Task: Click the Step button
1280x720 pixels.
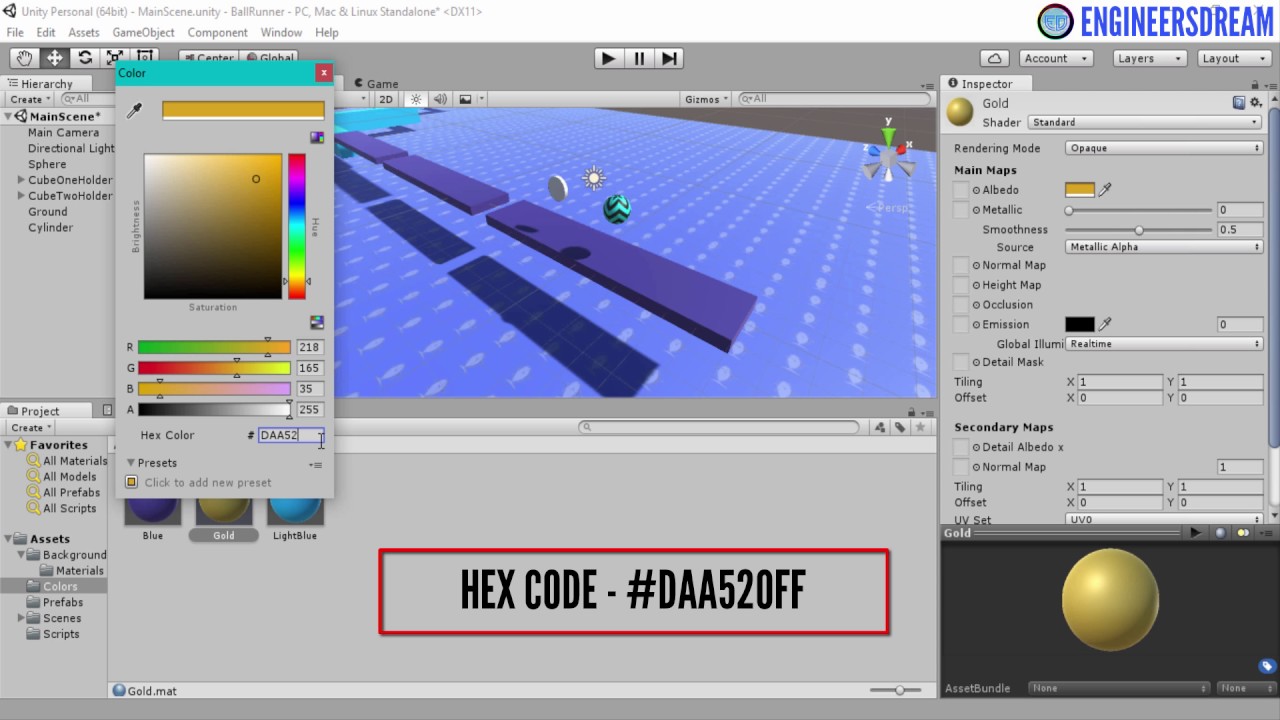Action: [x=670, y=58]
